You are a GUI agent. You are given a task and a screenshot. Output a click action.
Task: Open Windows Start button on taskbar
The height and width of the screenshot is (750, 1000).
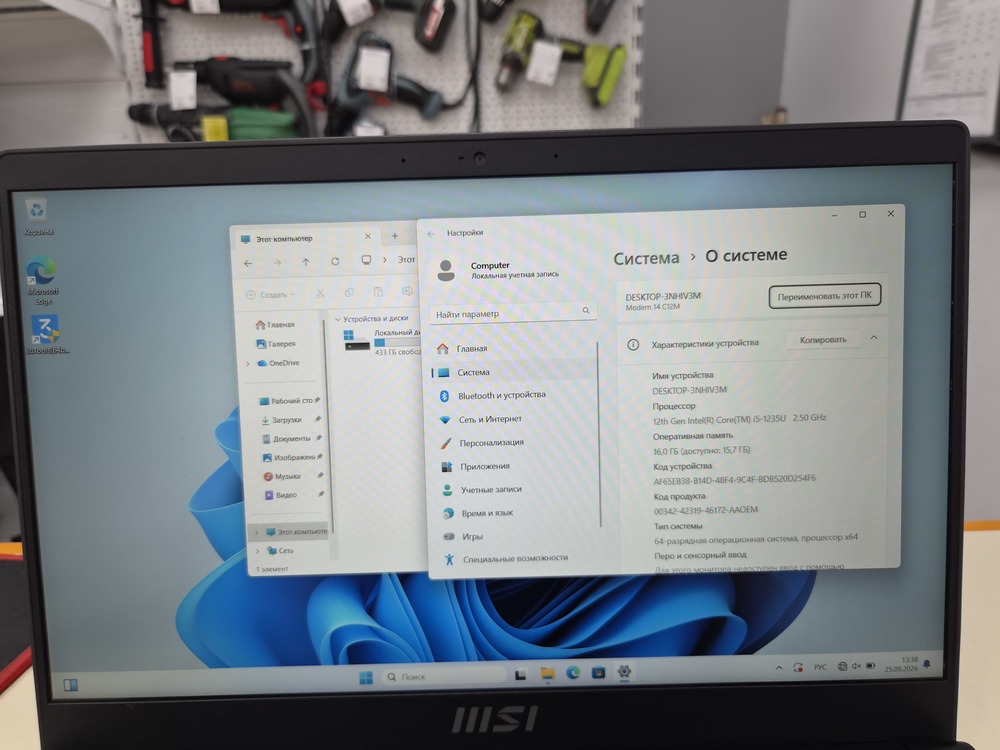(366, 677)
